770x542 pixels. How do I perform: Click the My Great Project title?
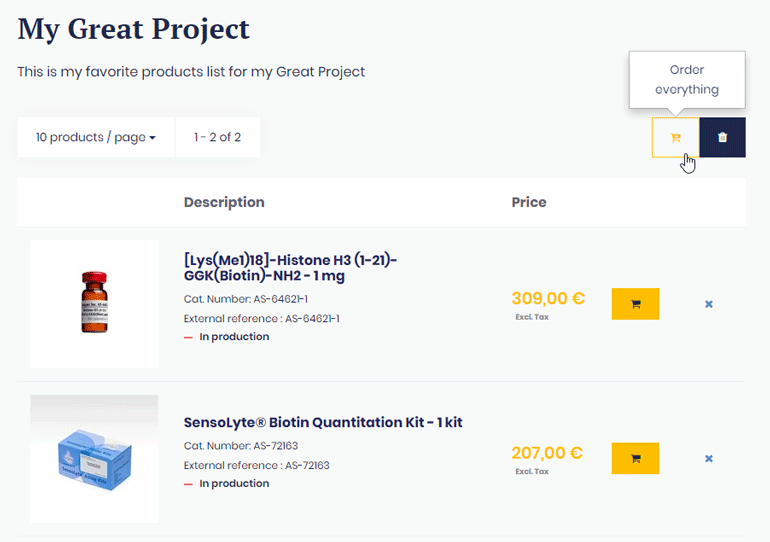(x=134, y=29)
